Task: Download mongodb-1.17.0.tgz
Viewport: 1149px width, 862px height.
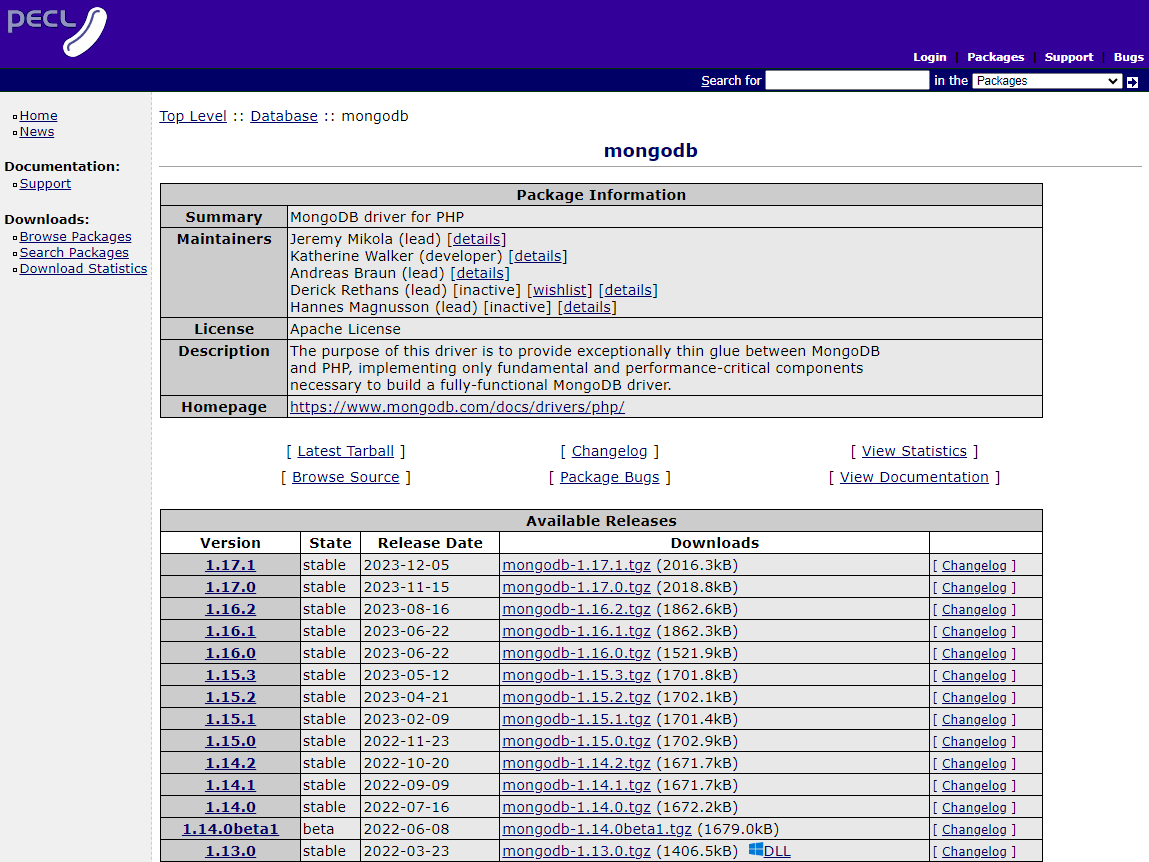Action: tap(577, 587)
